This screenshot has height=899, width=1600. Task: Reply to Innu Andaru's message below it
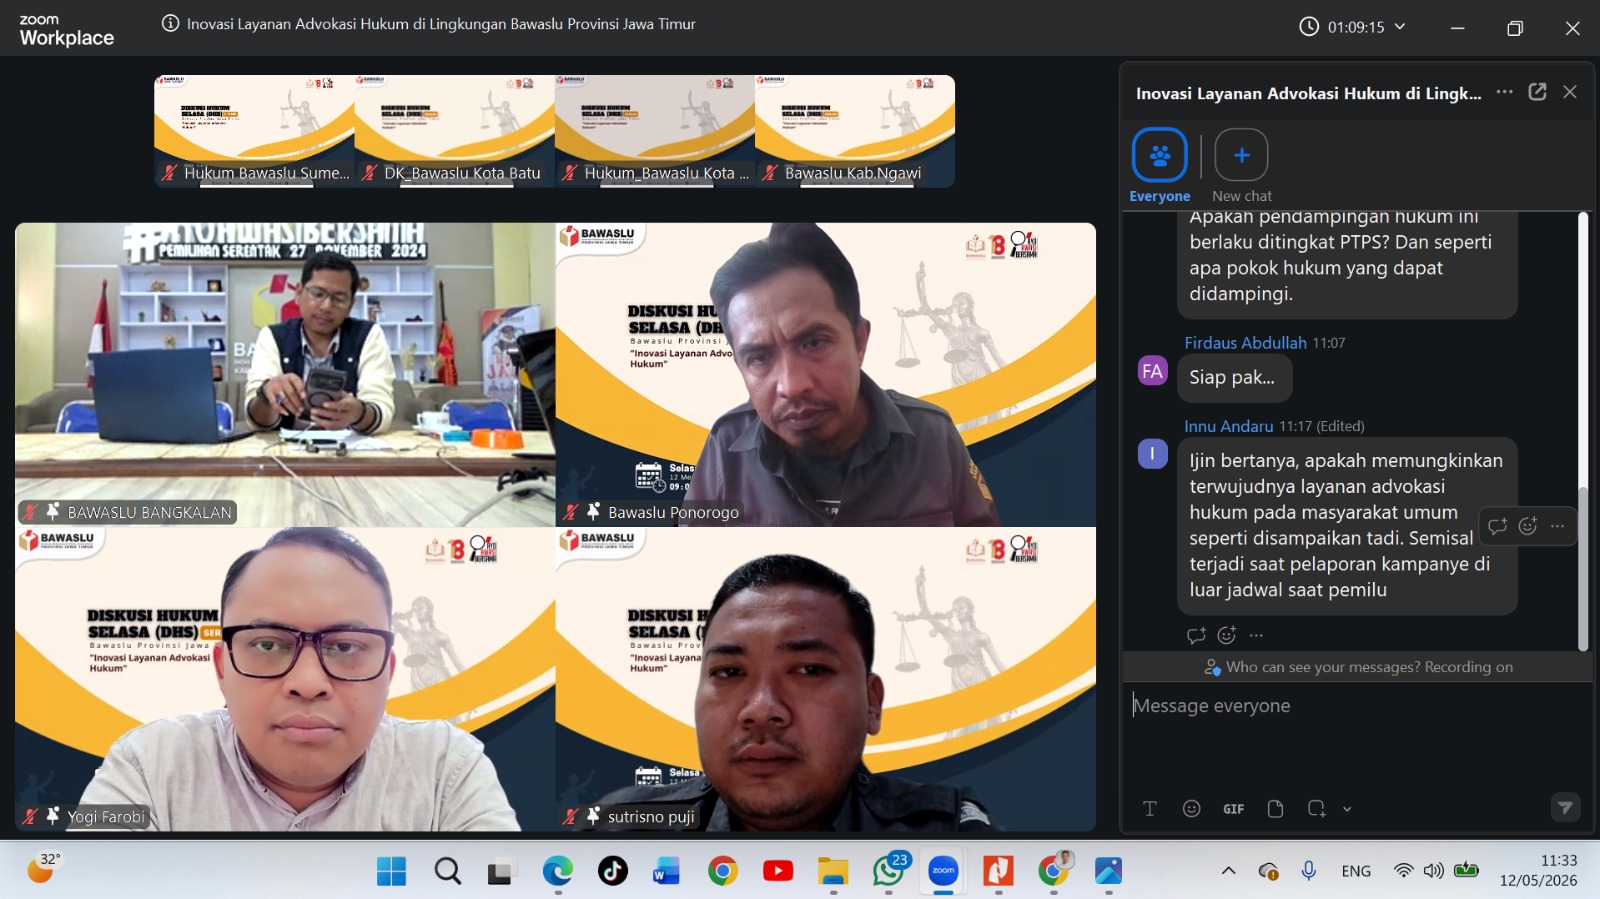tap(1196, 635)
